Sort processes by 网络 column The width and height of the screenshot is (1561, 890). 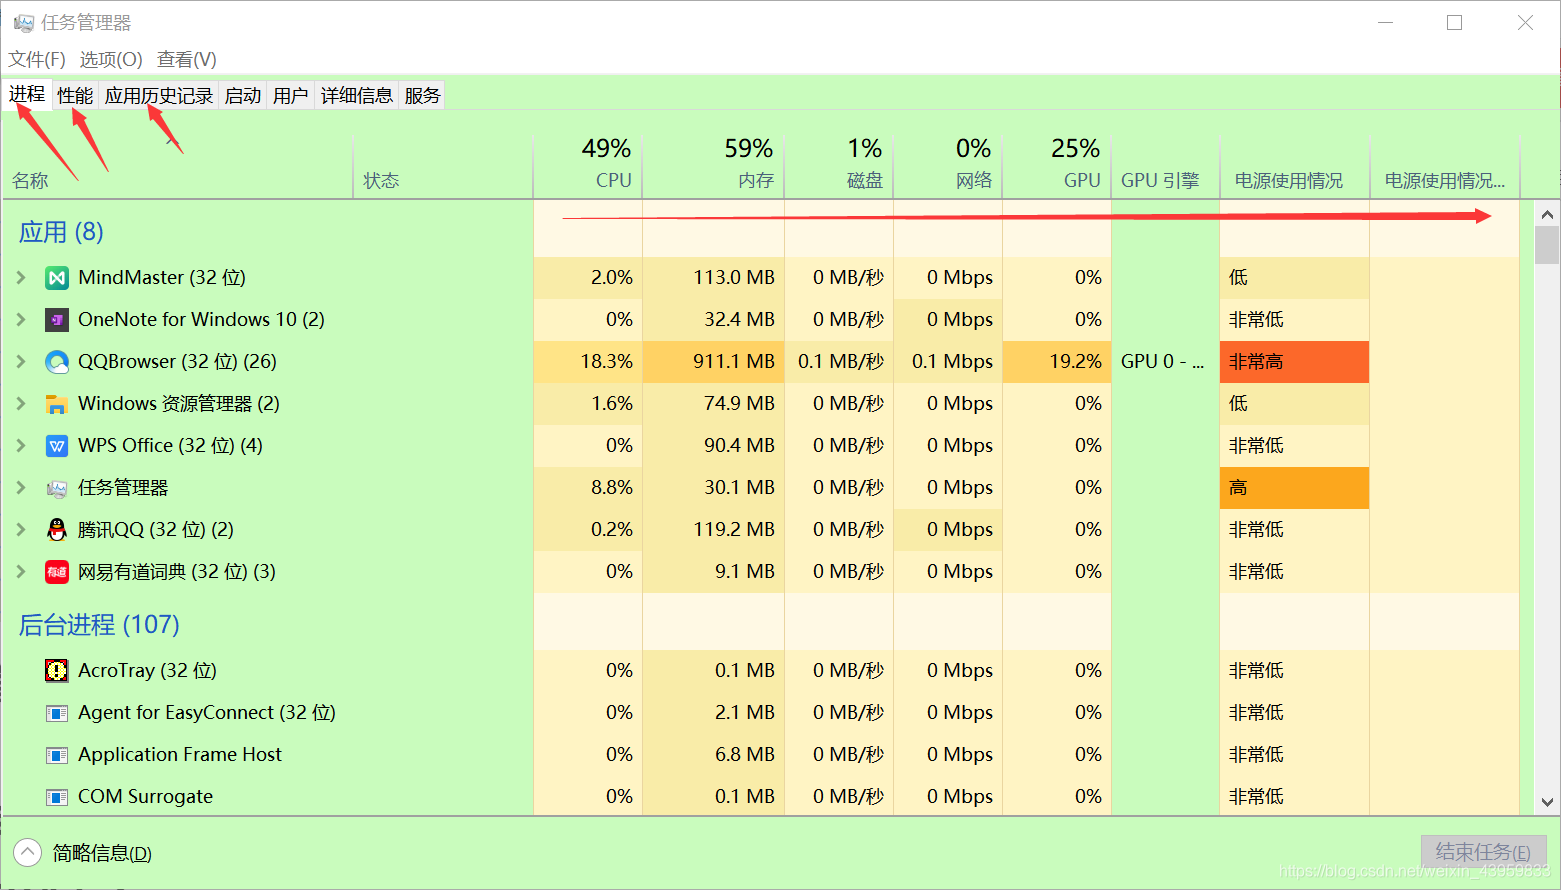click(948, 167)
